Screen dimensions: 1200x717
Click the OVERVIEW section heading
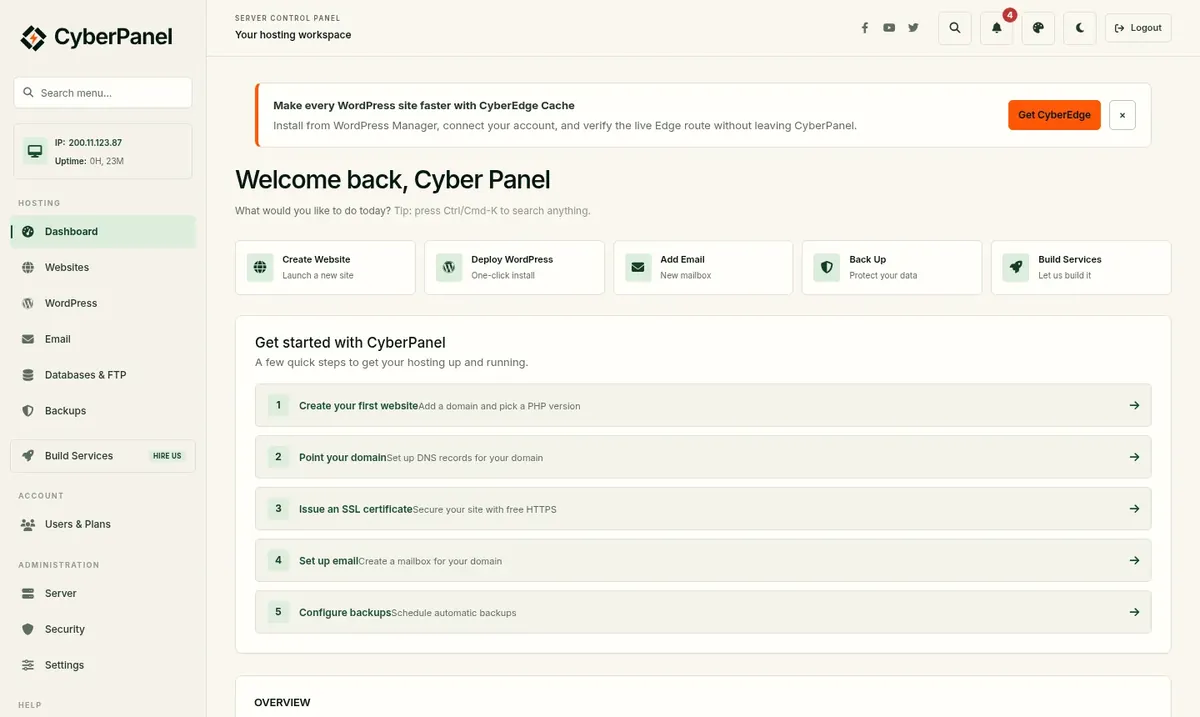pyautogui.click(x=282, y=703)
